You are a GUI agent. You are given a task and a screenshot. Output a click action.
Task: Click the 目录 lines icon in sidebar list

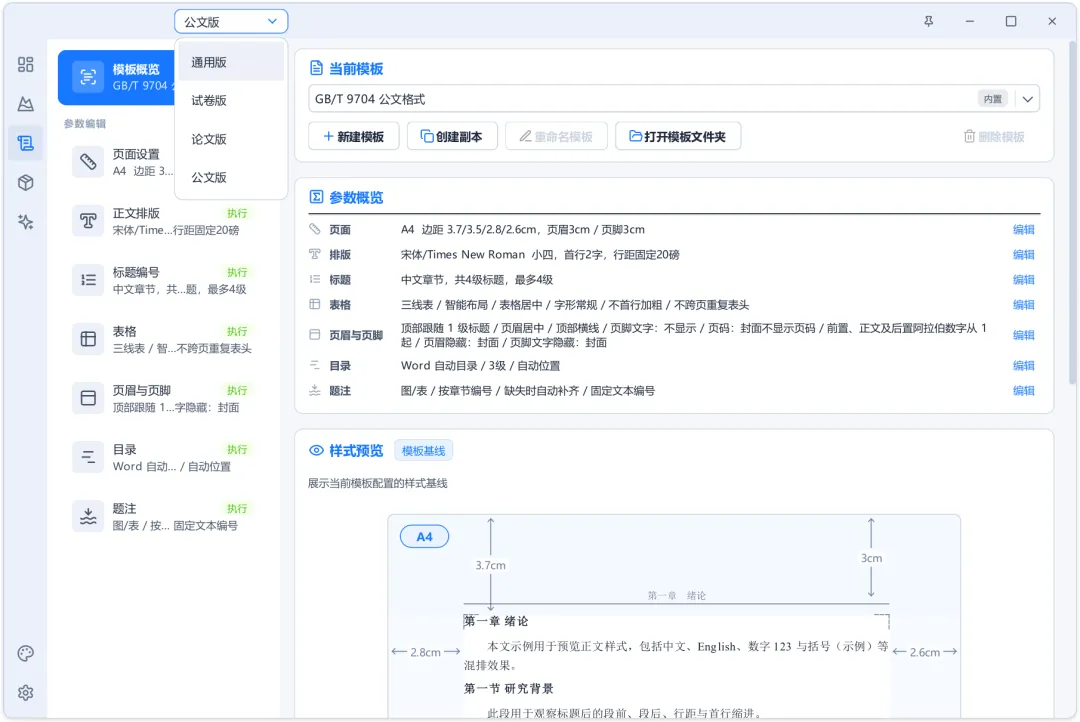point(88,457)
